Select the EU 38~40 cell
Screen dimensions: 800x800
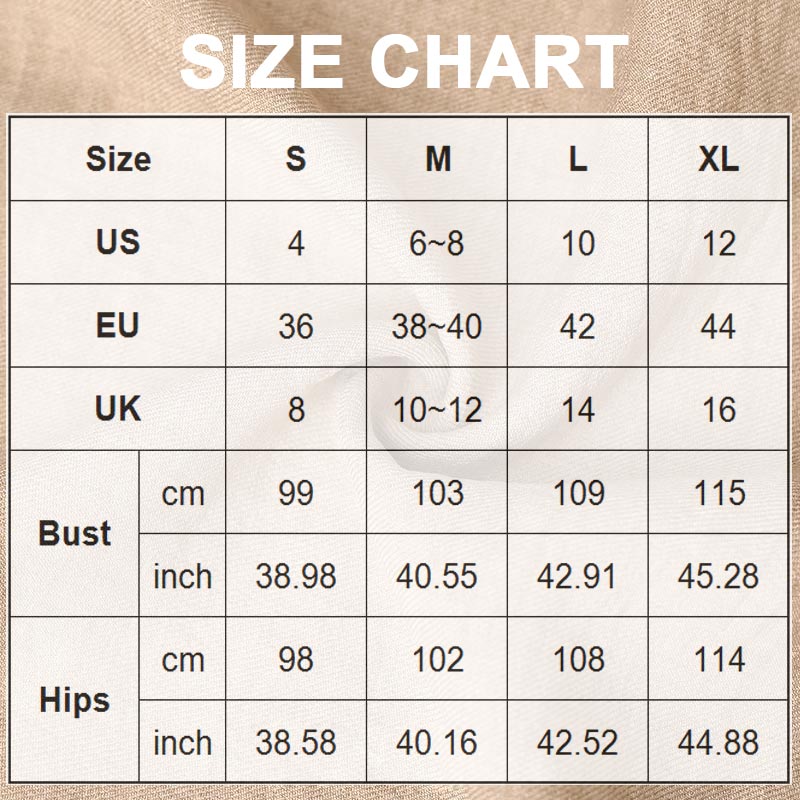[x=437, y=326]
